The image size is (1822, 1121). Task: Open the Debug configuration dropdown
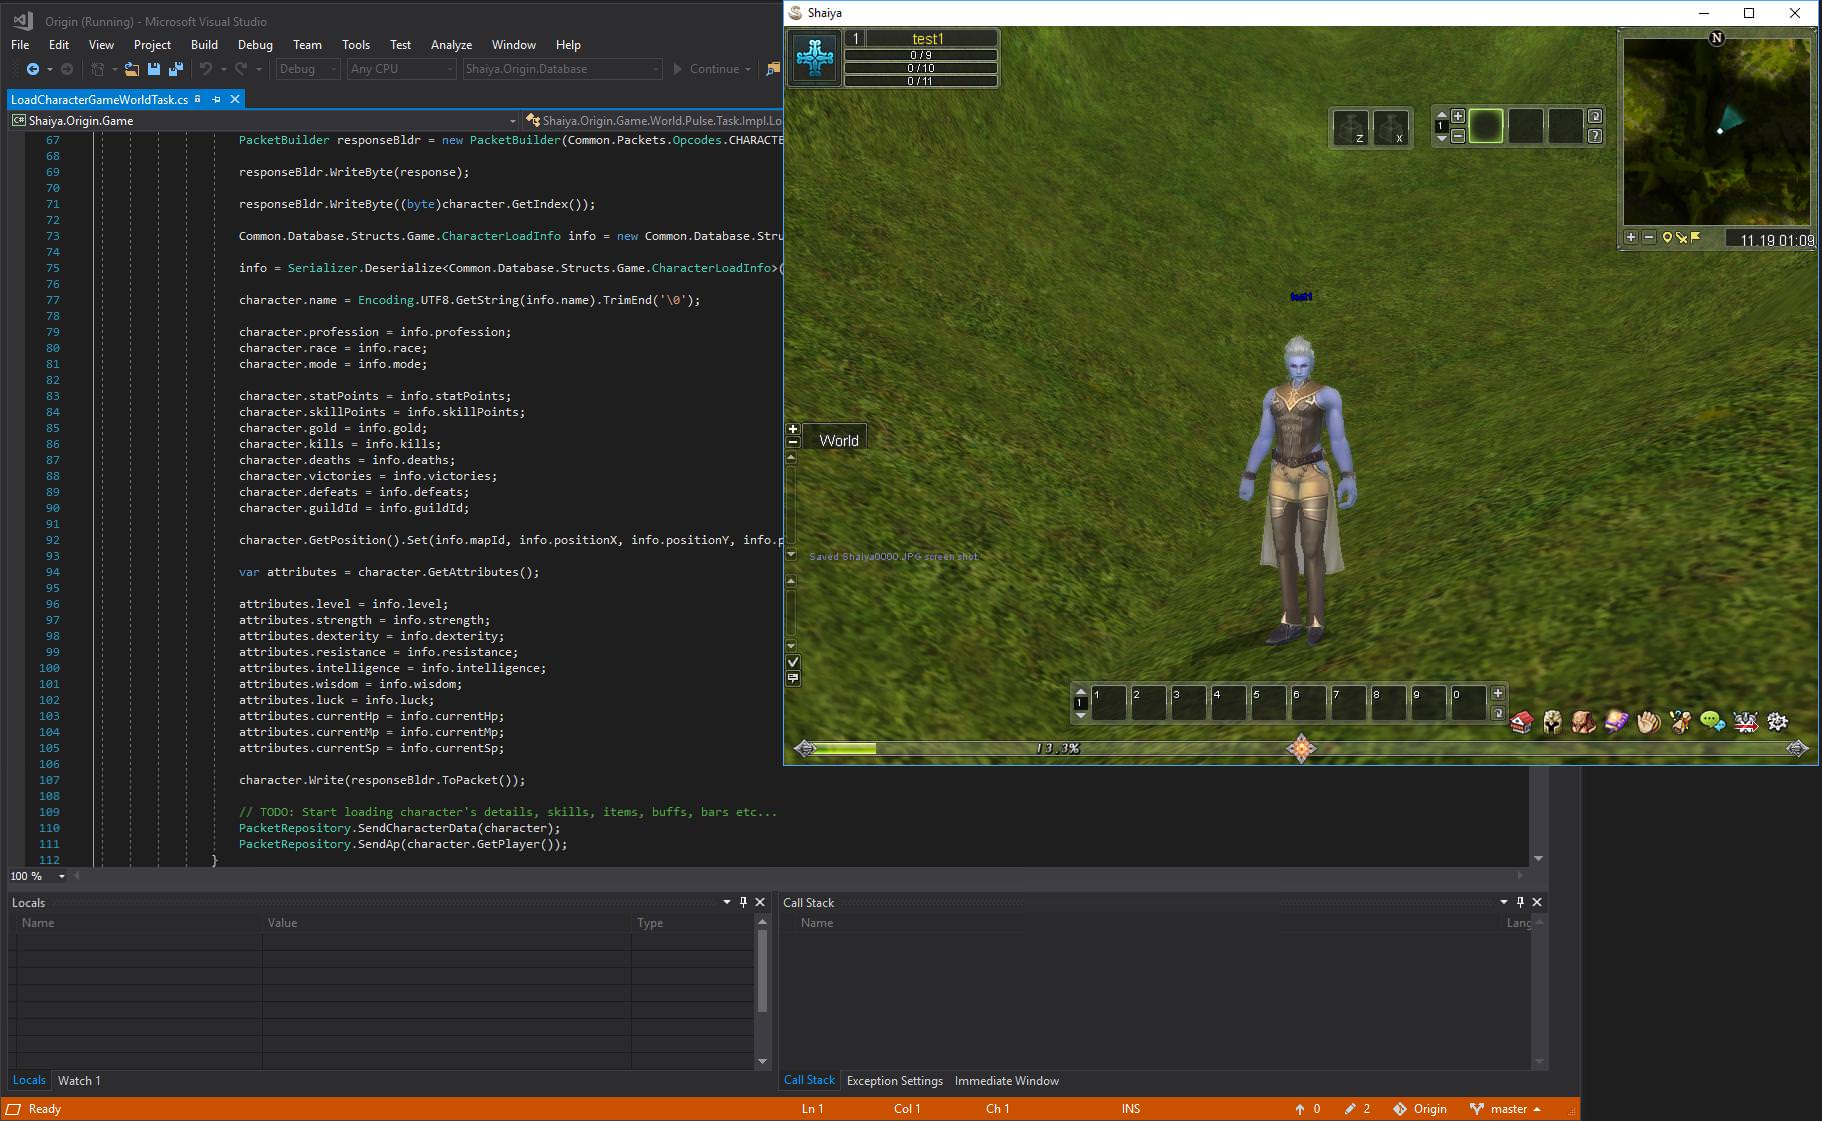coord(307,69)
